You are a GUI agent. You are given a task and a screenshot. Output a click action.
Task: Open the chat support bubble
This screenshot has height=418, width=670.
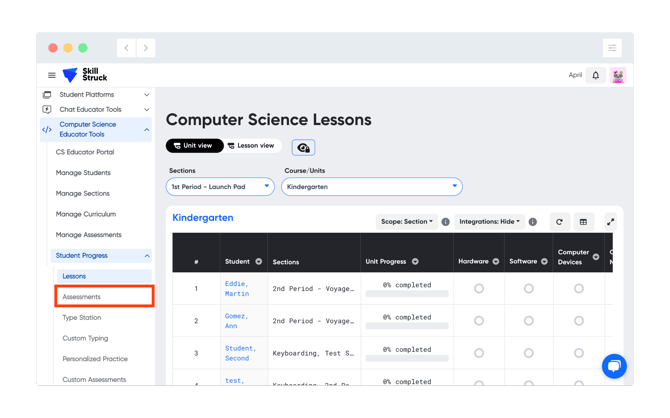(614, 366)
